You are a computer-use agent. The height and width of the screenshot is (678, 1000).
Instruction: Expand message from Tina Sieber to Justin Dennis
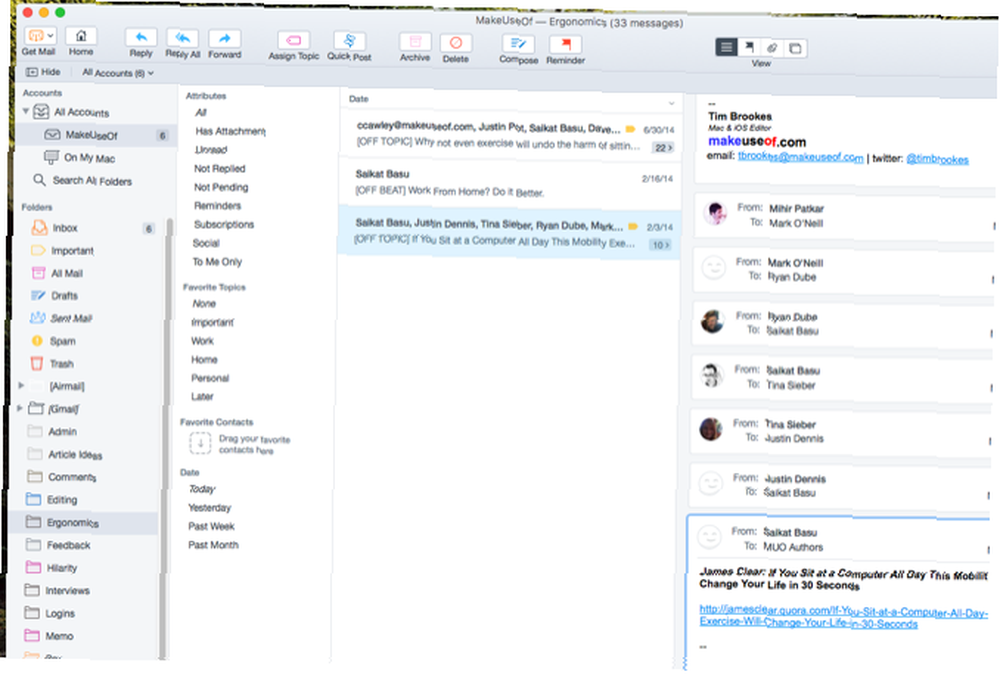pyautogui.click(x=841, y=432)
